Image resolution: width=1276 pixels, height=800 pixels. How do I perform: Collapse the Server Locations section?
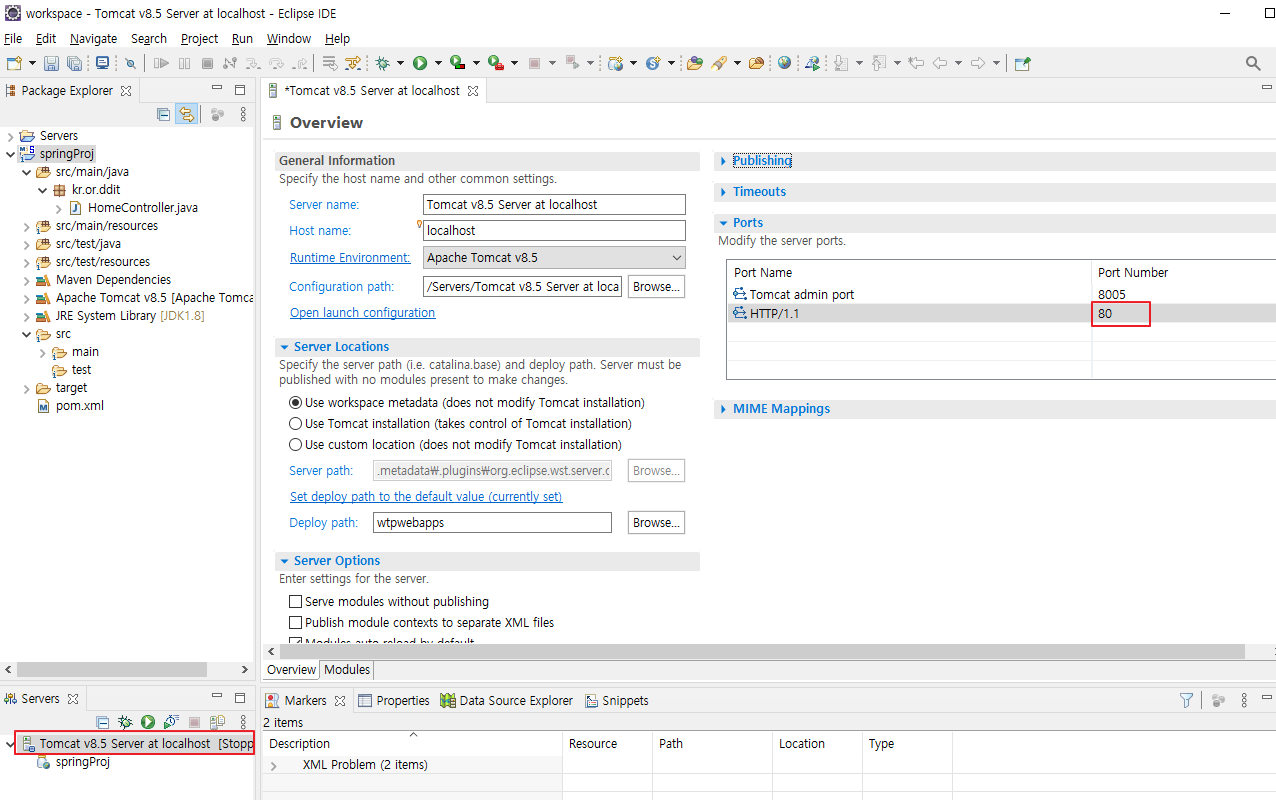(x=284, y=347)
